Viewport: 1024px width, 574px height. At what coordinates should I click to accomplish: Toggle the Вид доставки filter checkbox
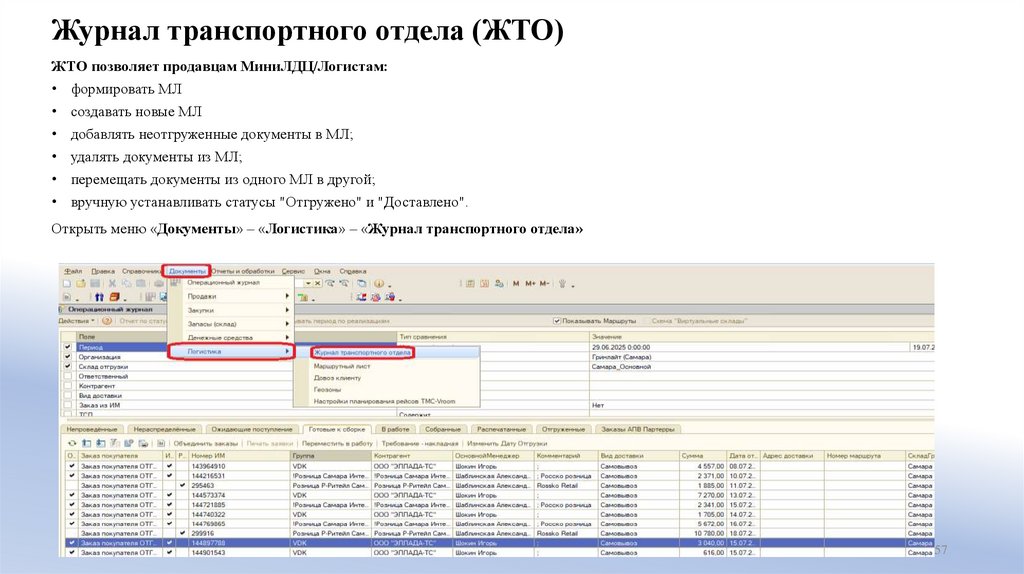[67, 396]
